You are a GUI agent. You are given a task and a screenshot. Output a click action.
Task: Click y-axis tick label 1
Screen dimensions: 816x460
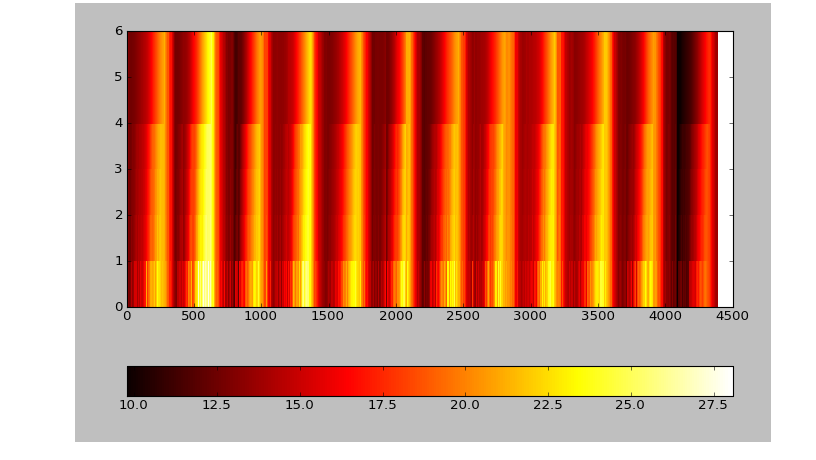click(119, 261)
